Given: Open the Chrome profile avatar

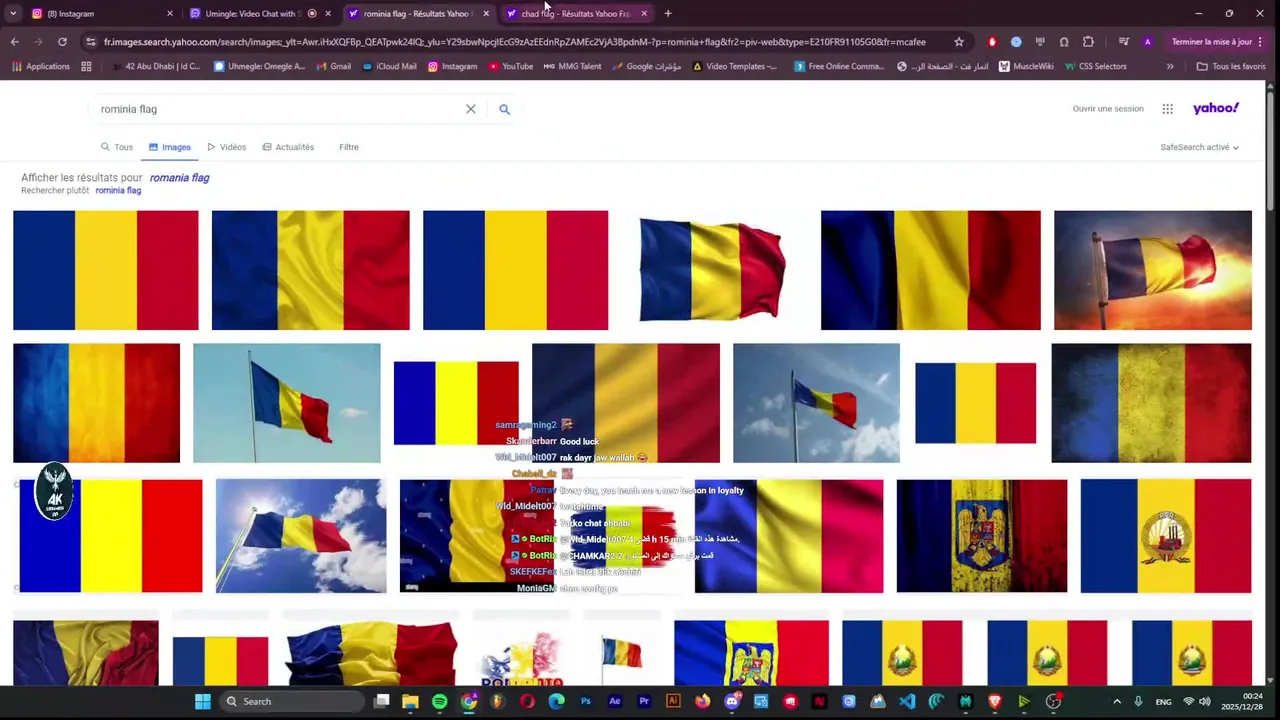Looking at the screenshot, I should 1147,42.
